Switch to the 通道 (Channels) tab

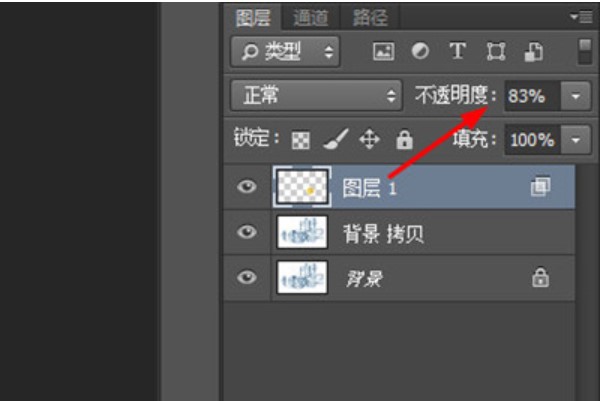coord(311,18)
